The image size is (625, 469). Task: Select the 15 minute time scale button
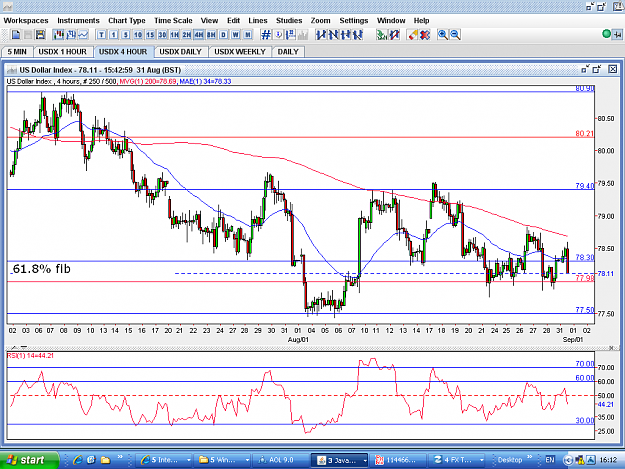click(x=150, y=35)
